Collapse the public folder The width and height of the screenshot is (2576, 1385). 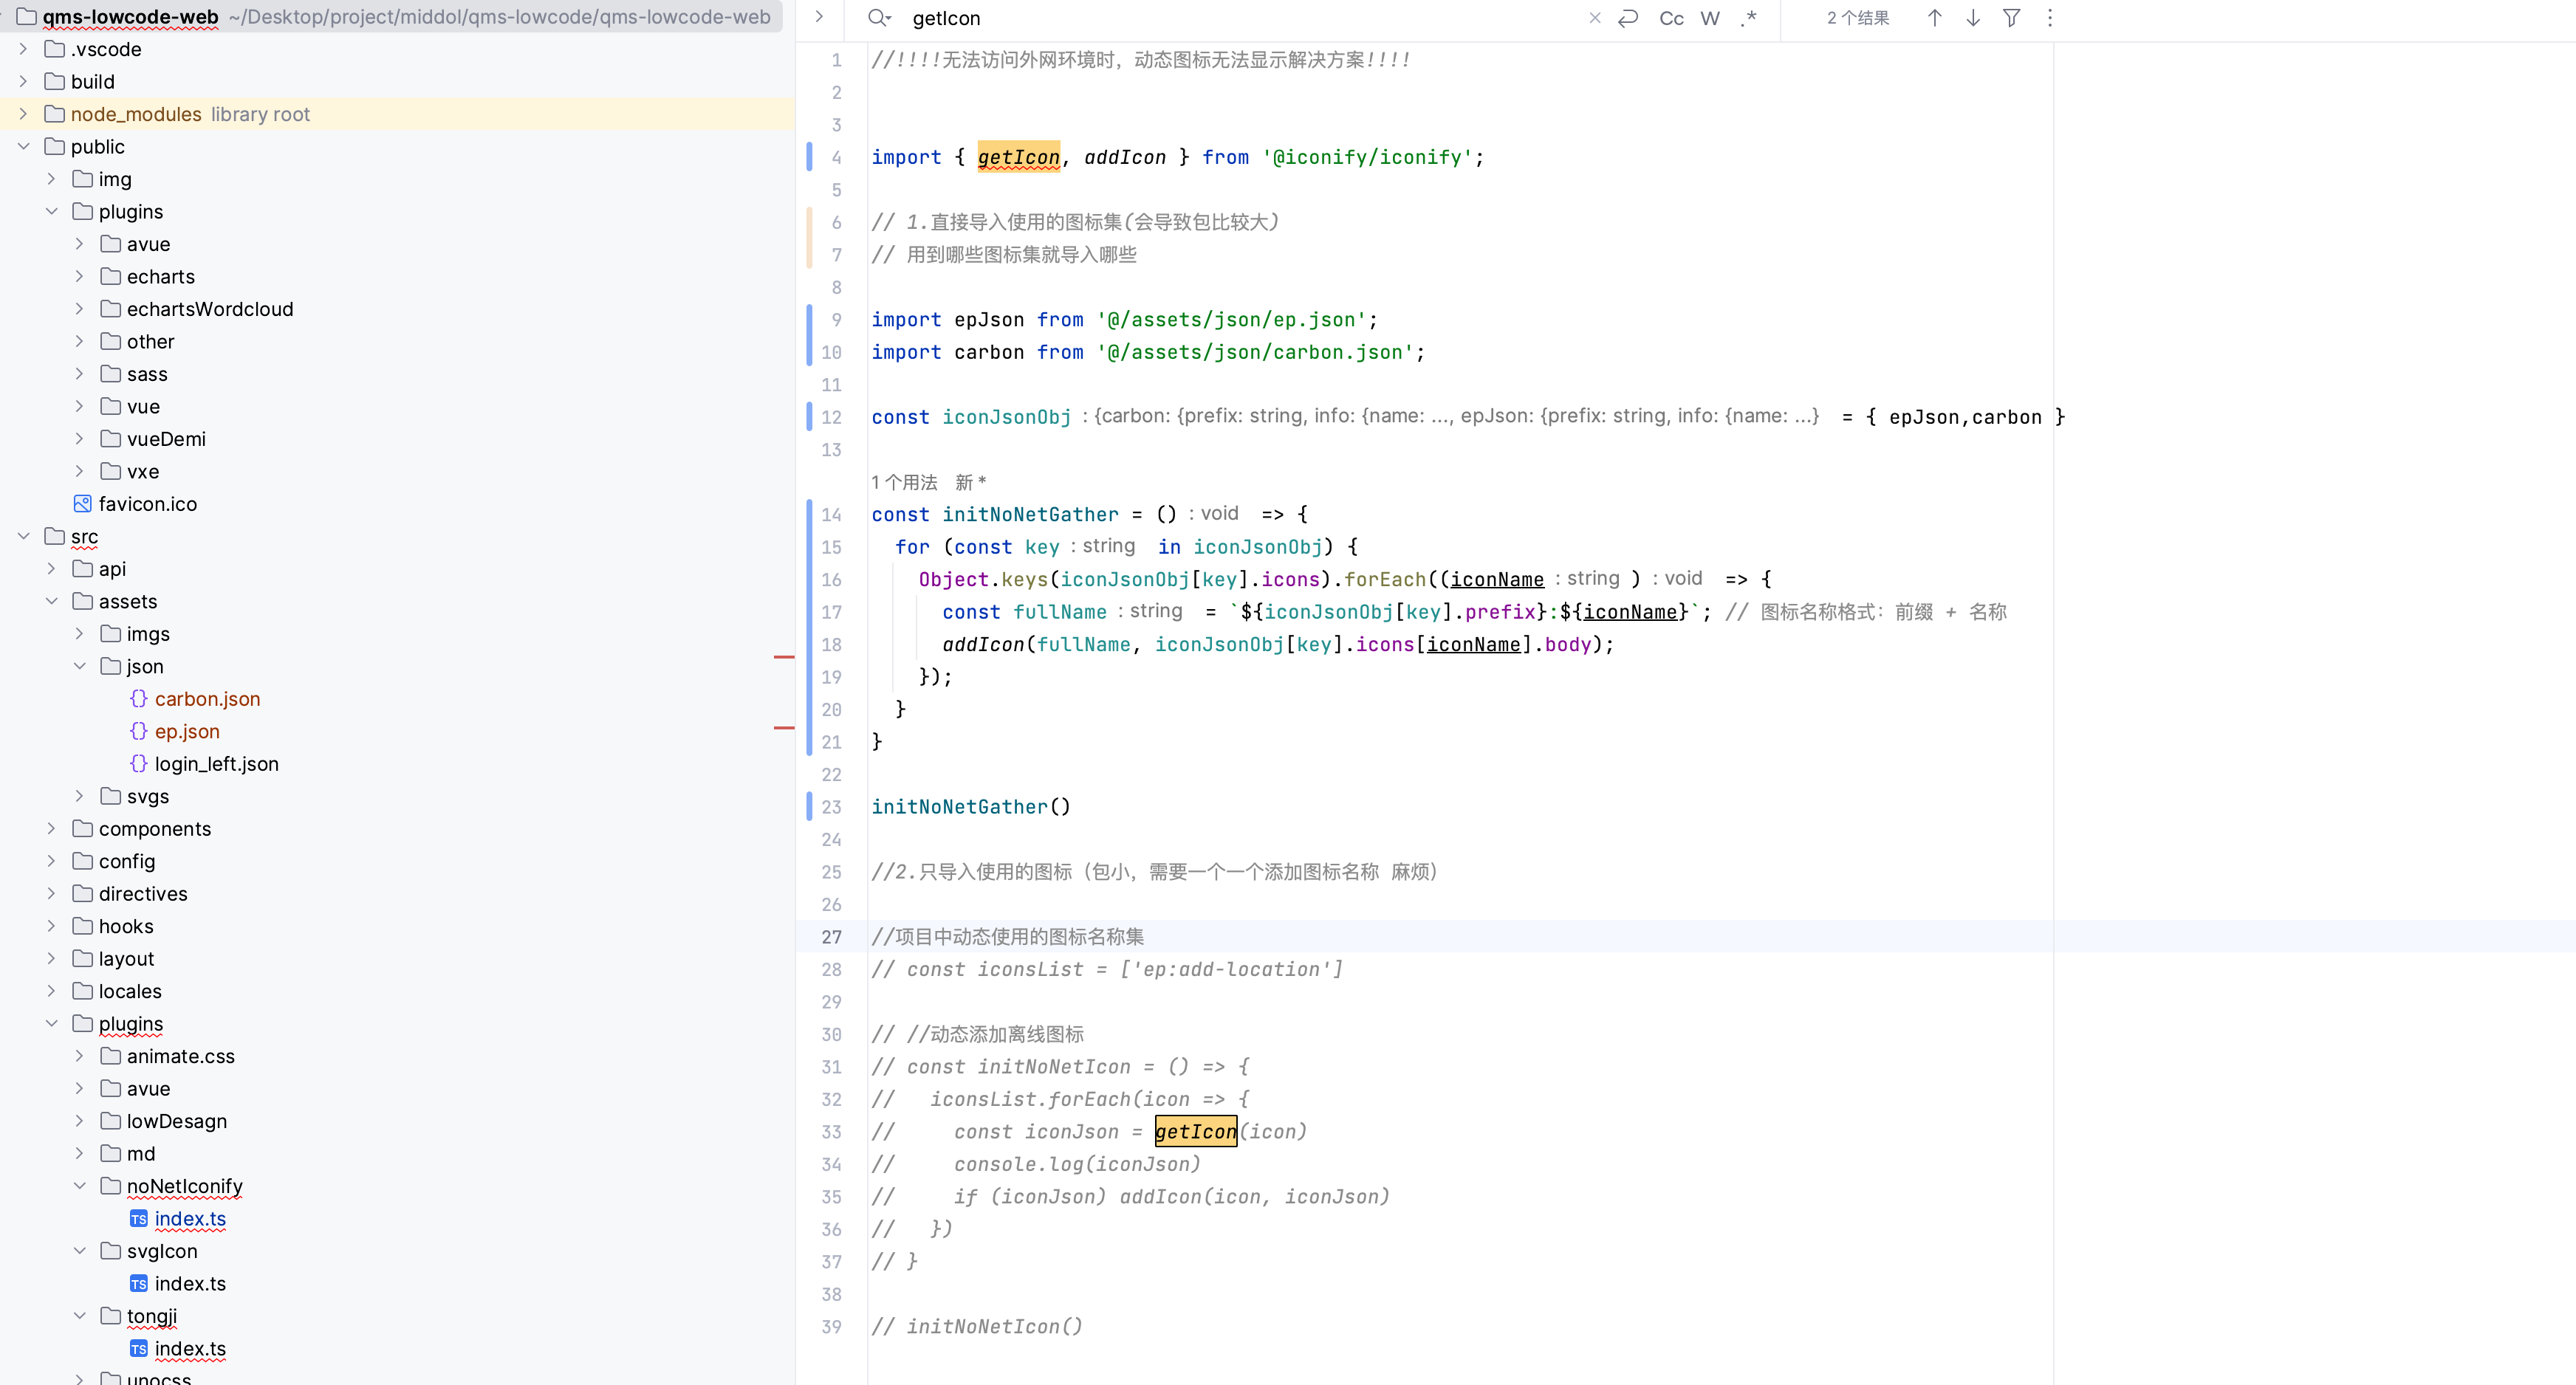[24, 147]
